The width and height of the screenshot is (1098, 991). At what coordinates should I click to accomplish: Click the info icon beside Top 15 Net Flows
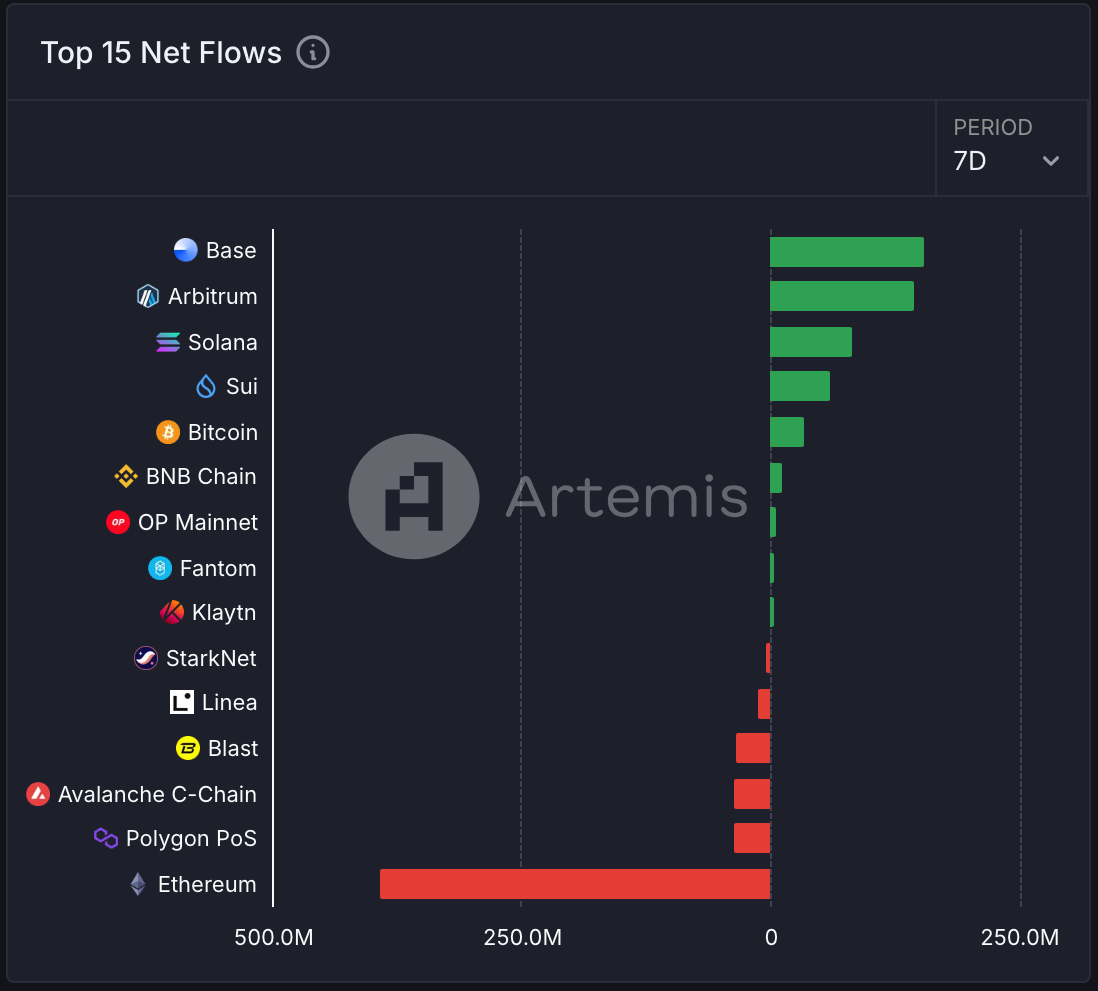click(x=312, y=53)
